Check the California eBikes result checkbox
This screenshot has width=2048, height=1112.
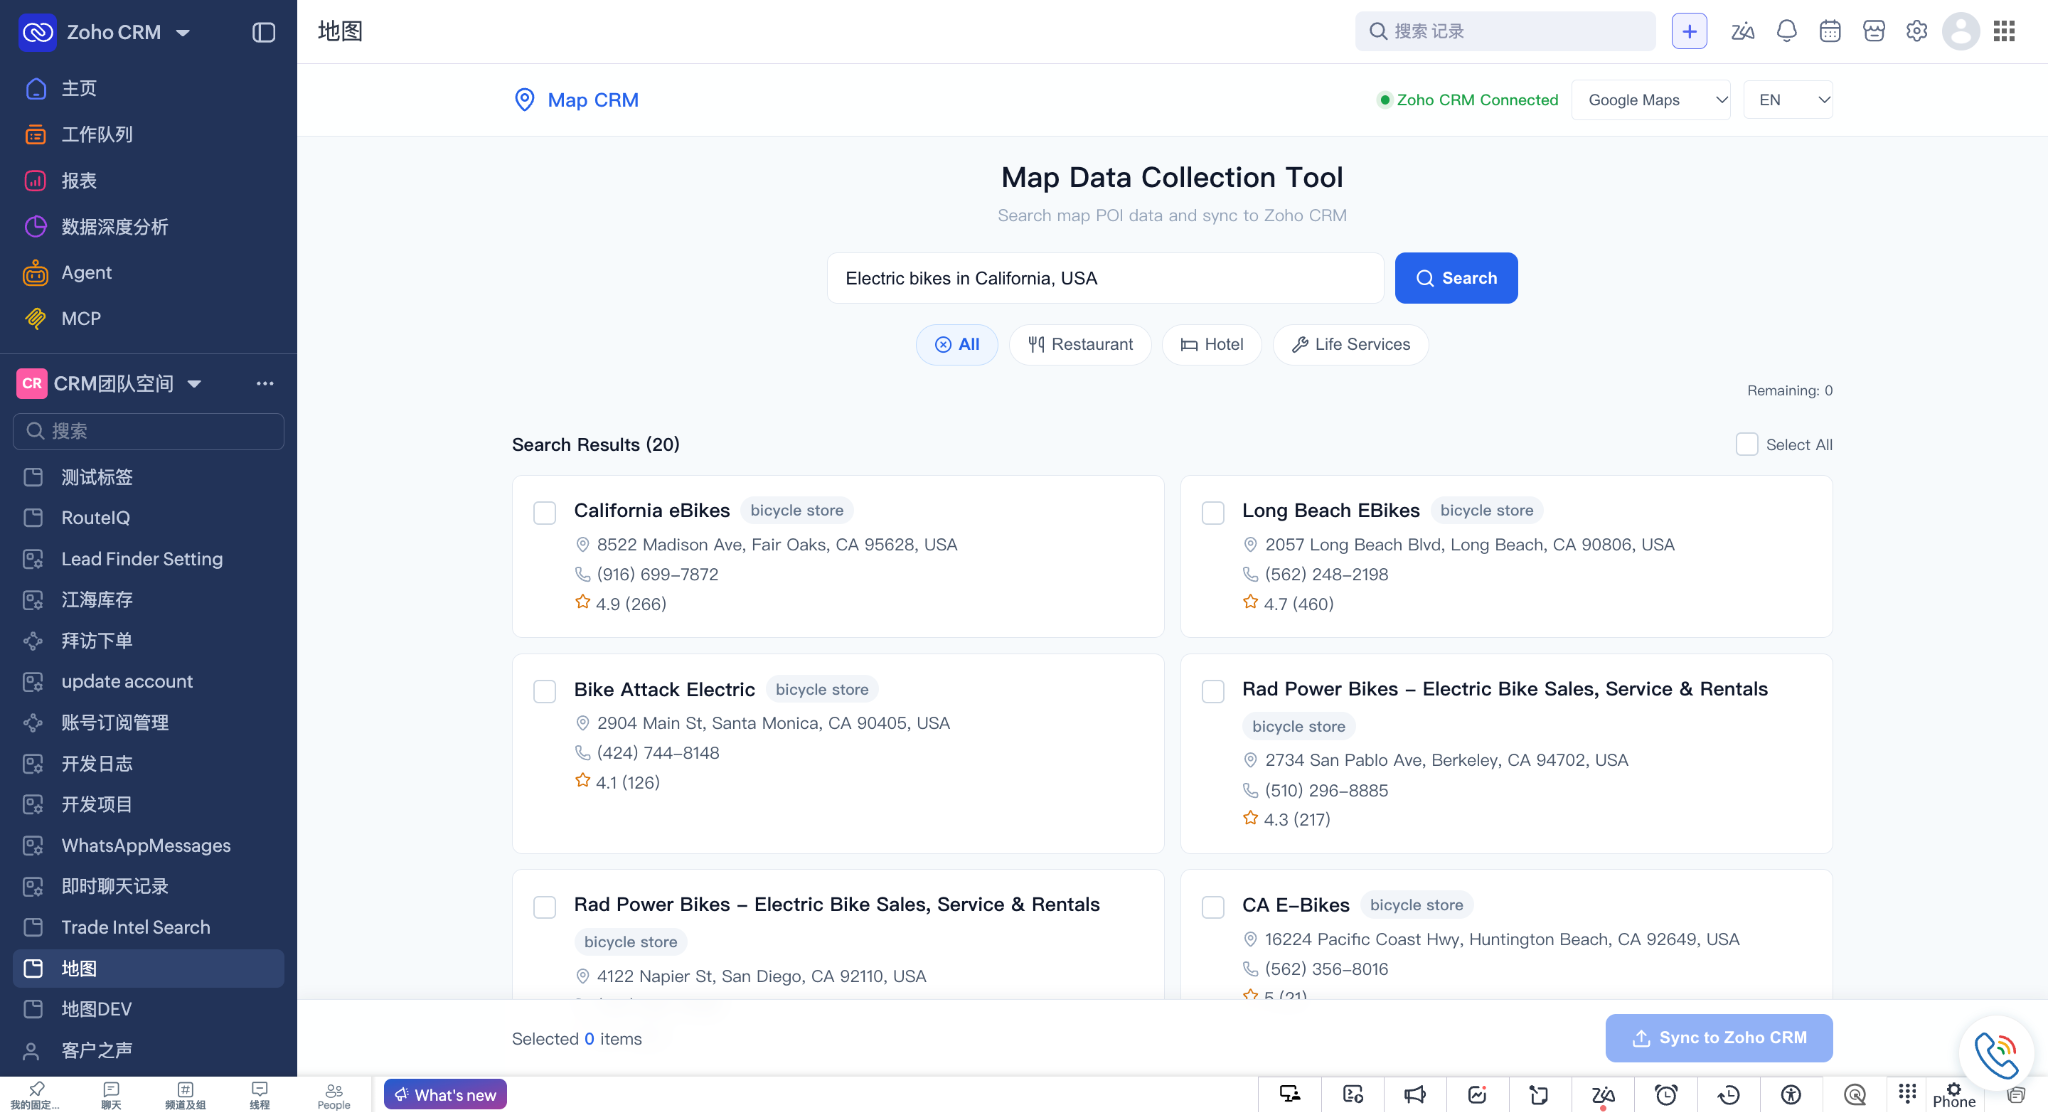[x=545, y=513]
